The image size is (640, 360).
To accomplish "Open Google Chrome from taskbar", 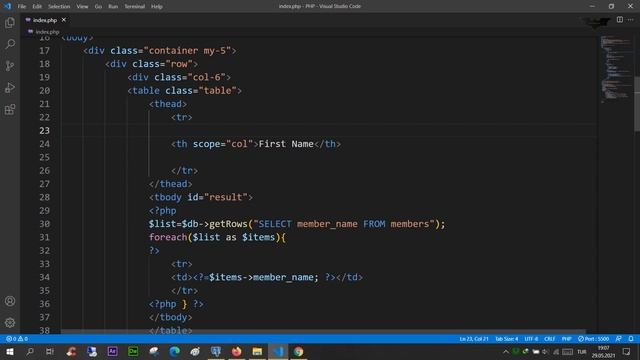I will [298, 351].
